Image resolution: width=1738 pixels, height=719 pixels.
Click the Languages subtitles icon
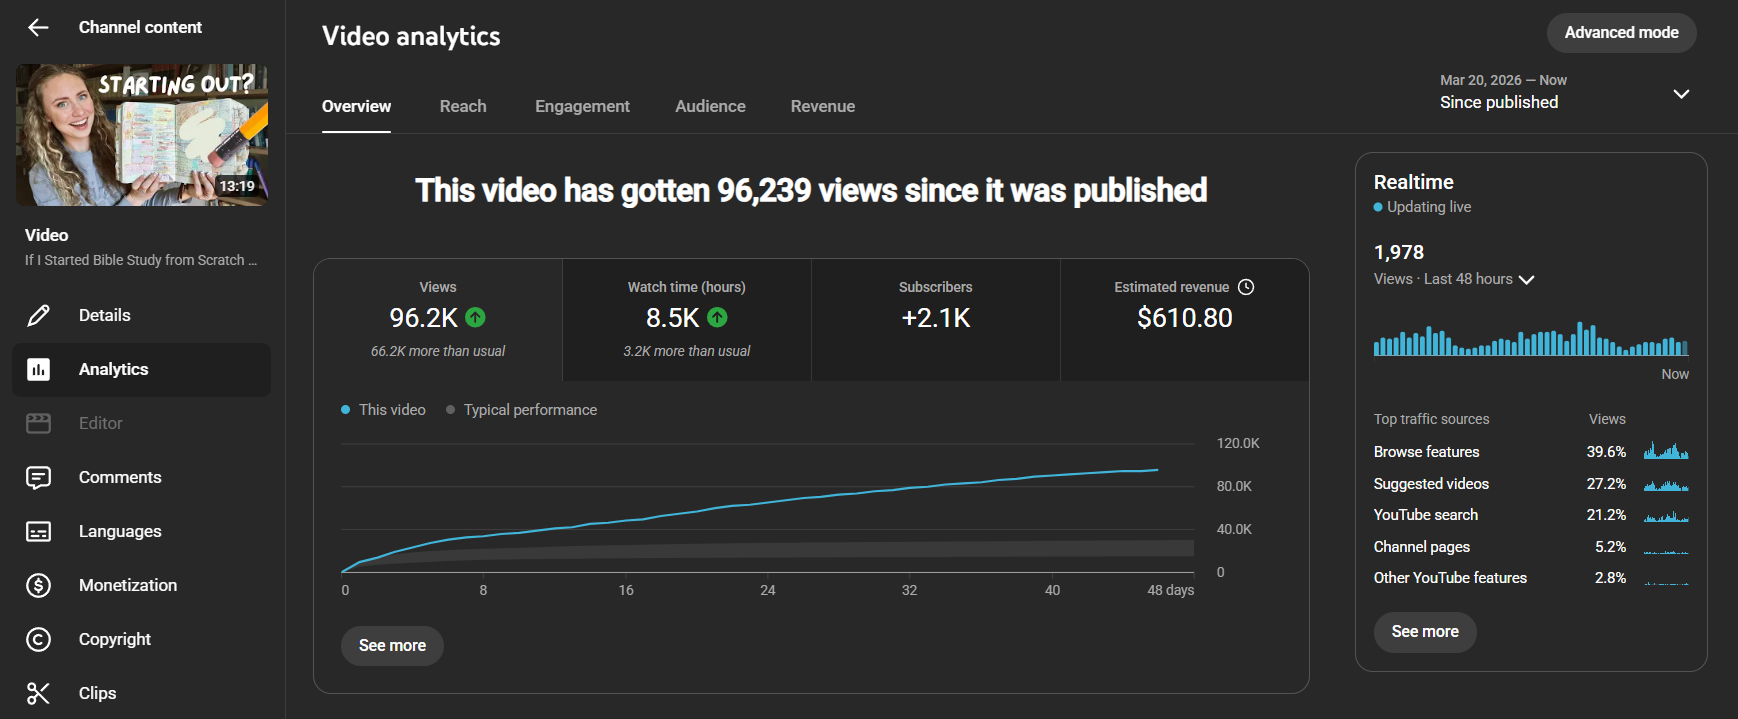point(38,532)
